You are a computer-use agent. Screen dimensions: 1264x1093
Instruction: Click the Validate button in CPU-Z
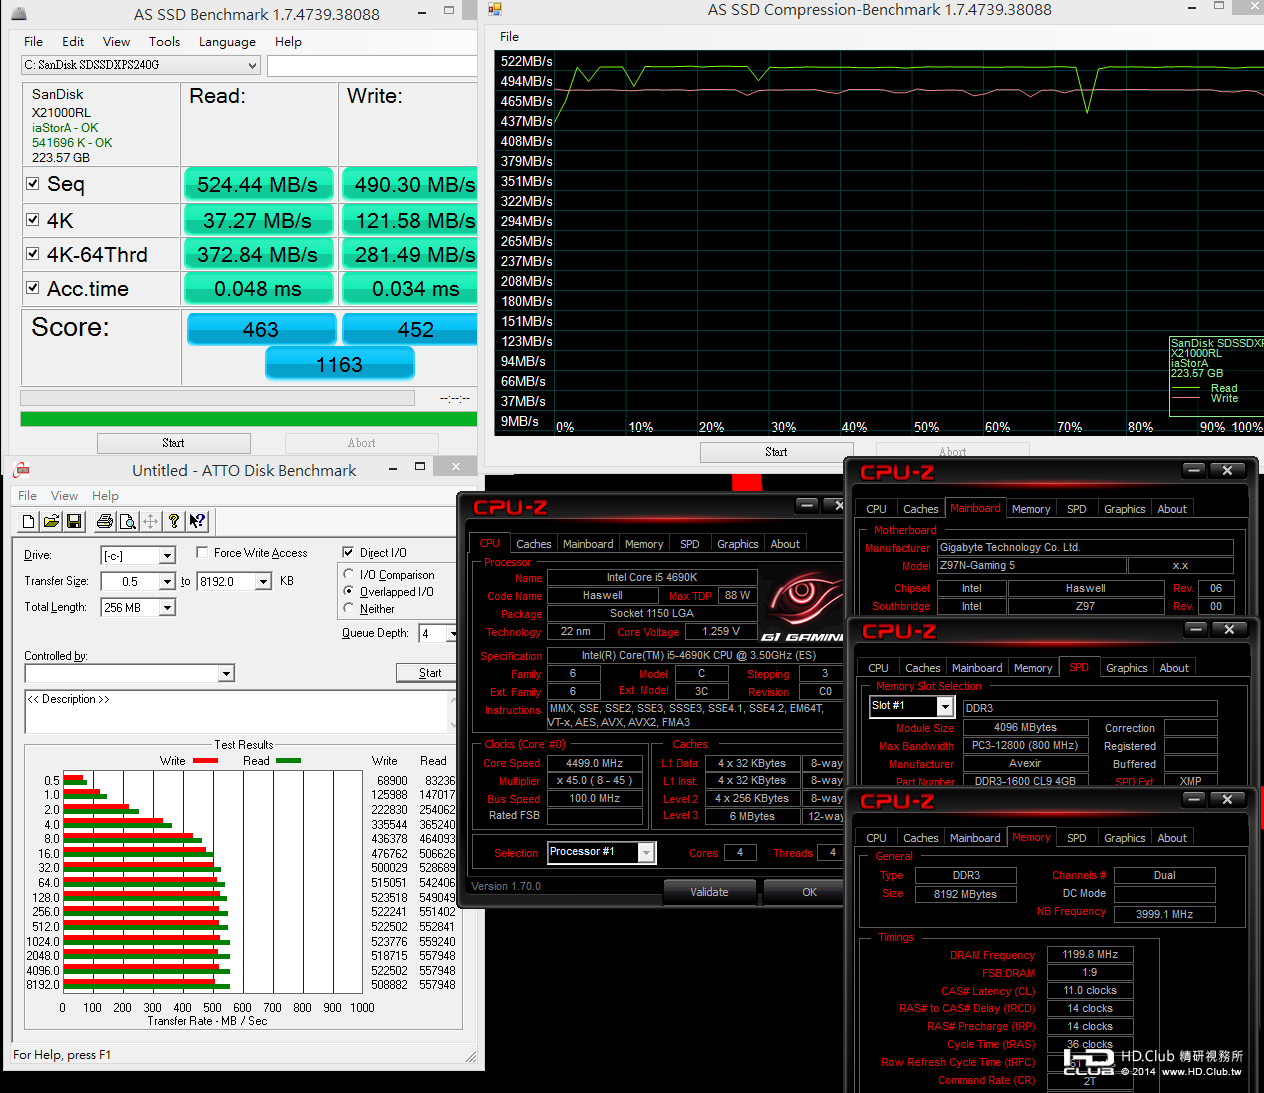709,892
